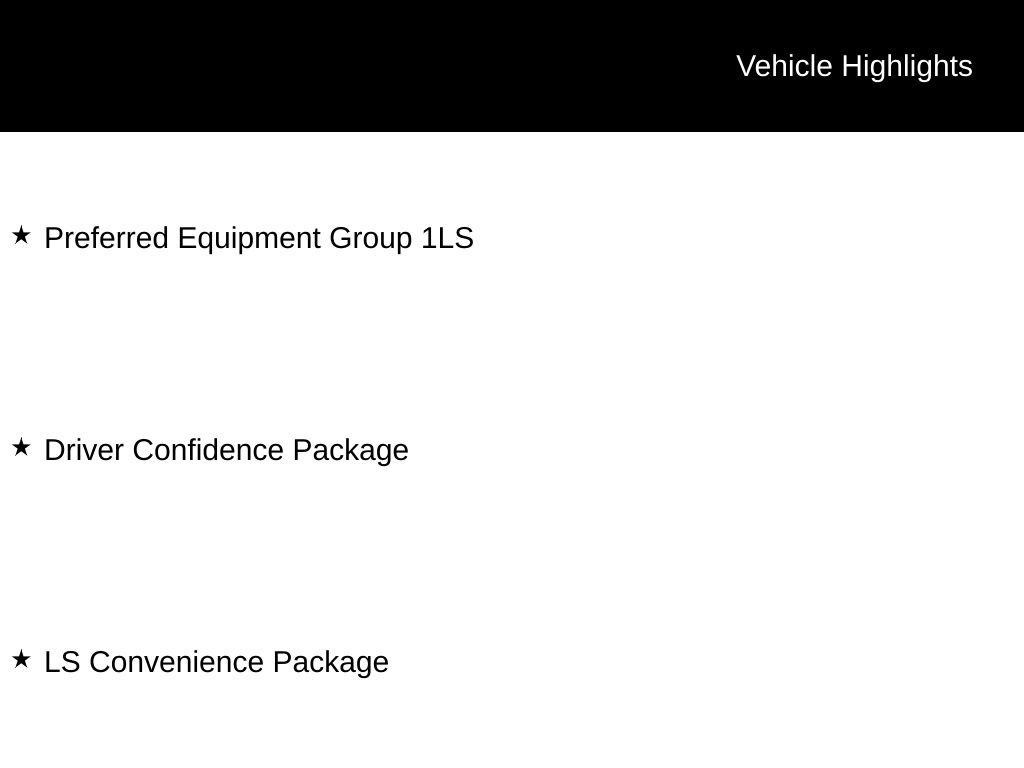1024x768 pixels.
Task: Click the '1LS' code in the first highlight
Action: point(447,239)
